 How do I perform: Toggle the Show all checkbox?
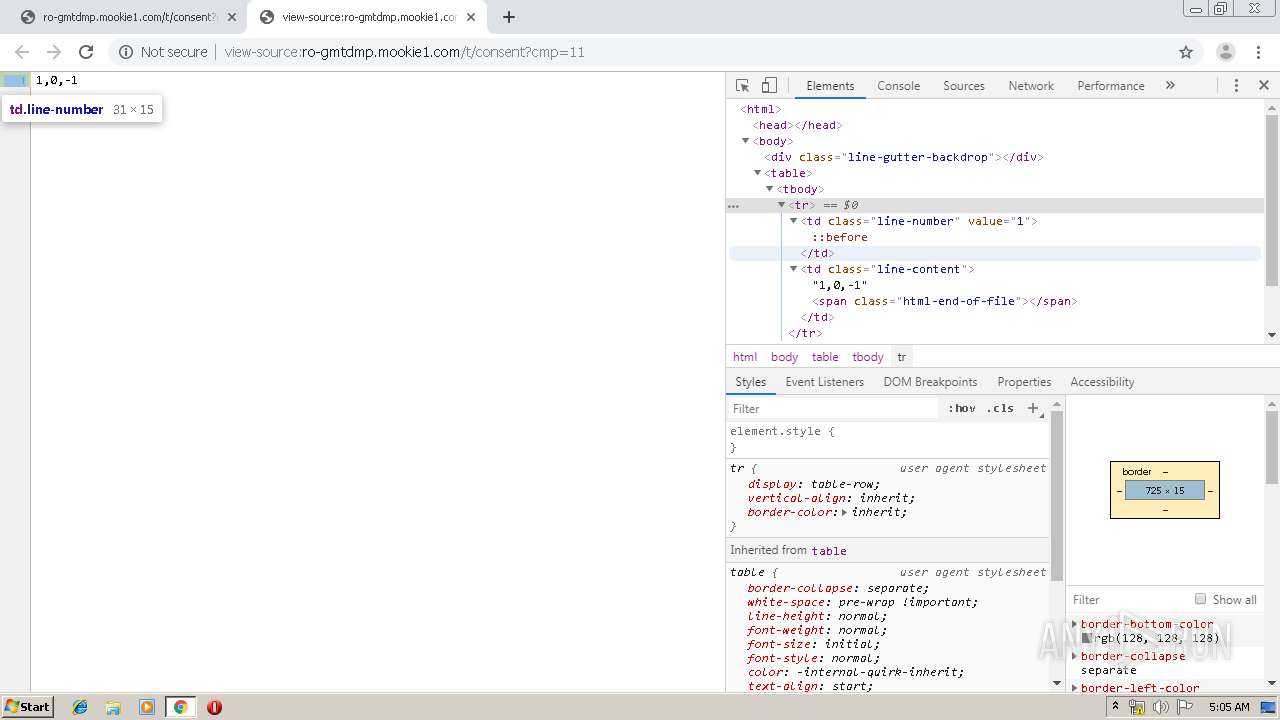(1200, 599)
